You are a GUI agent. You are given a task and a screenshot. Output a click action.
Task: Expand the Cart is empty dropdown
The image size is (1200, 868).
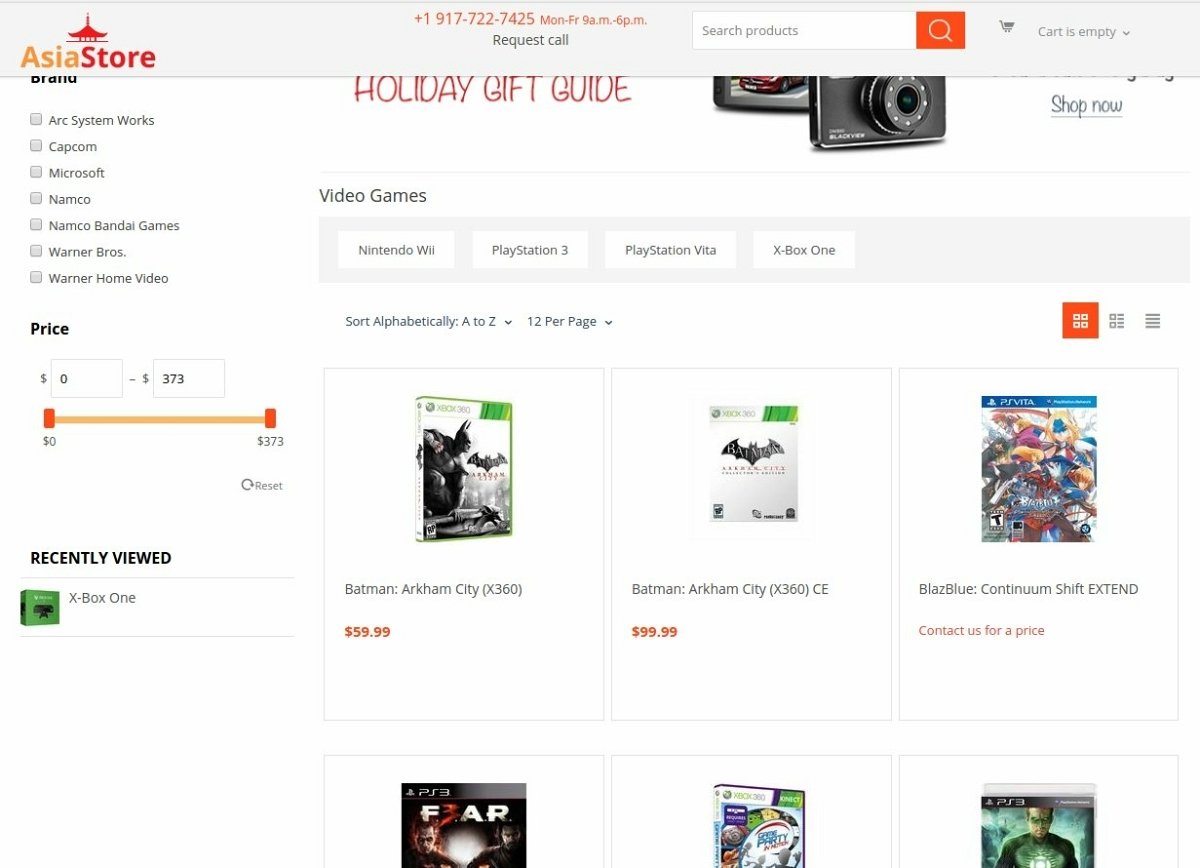point(1084,32)
